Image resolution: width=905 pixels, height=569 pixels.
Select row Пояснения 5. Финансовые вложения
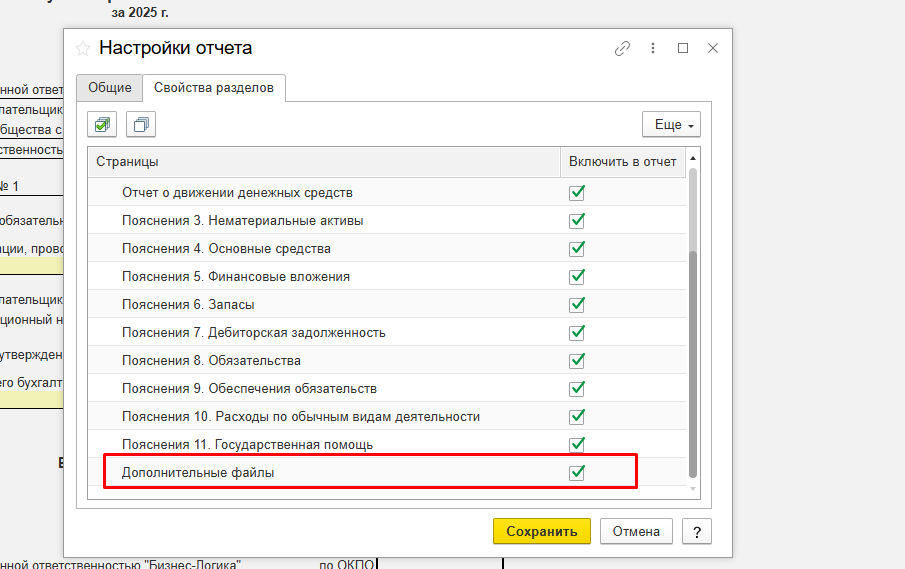387,276
